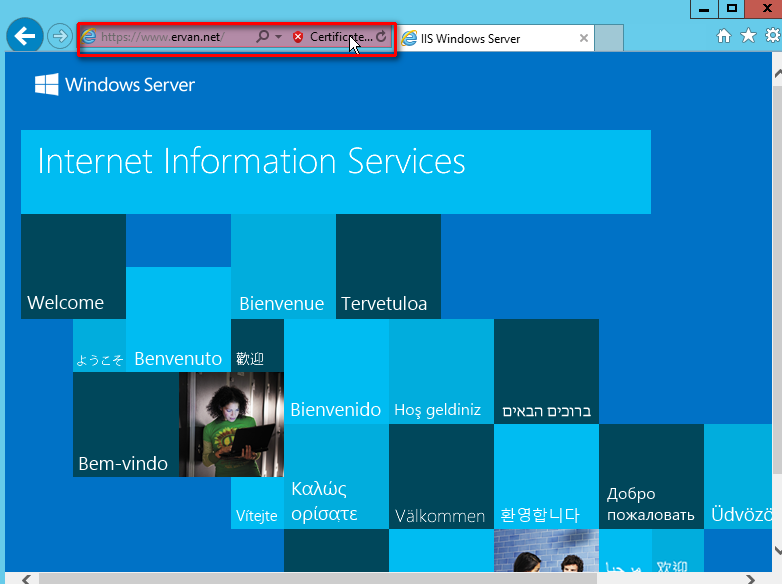The width and height of the screenshot is (782, 584).
Task: Click the Windows Server logo
Action: pos(115,84)
